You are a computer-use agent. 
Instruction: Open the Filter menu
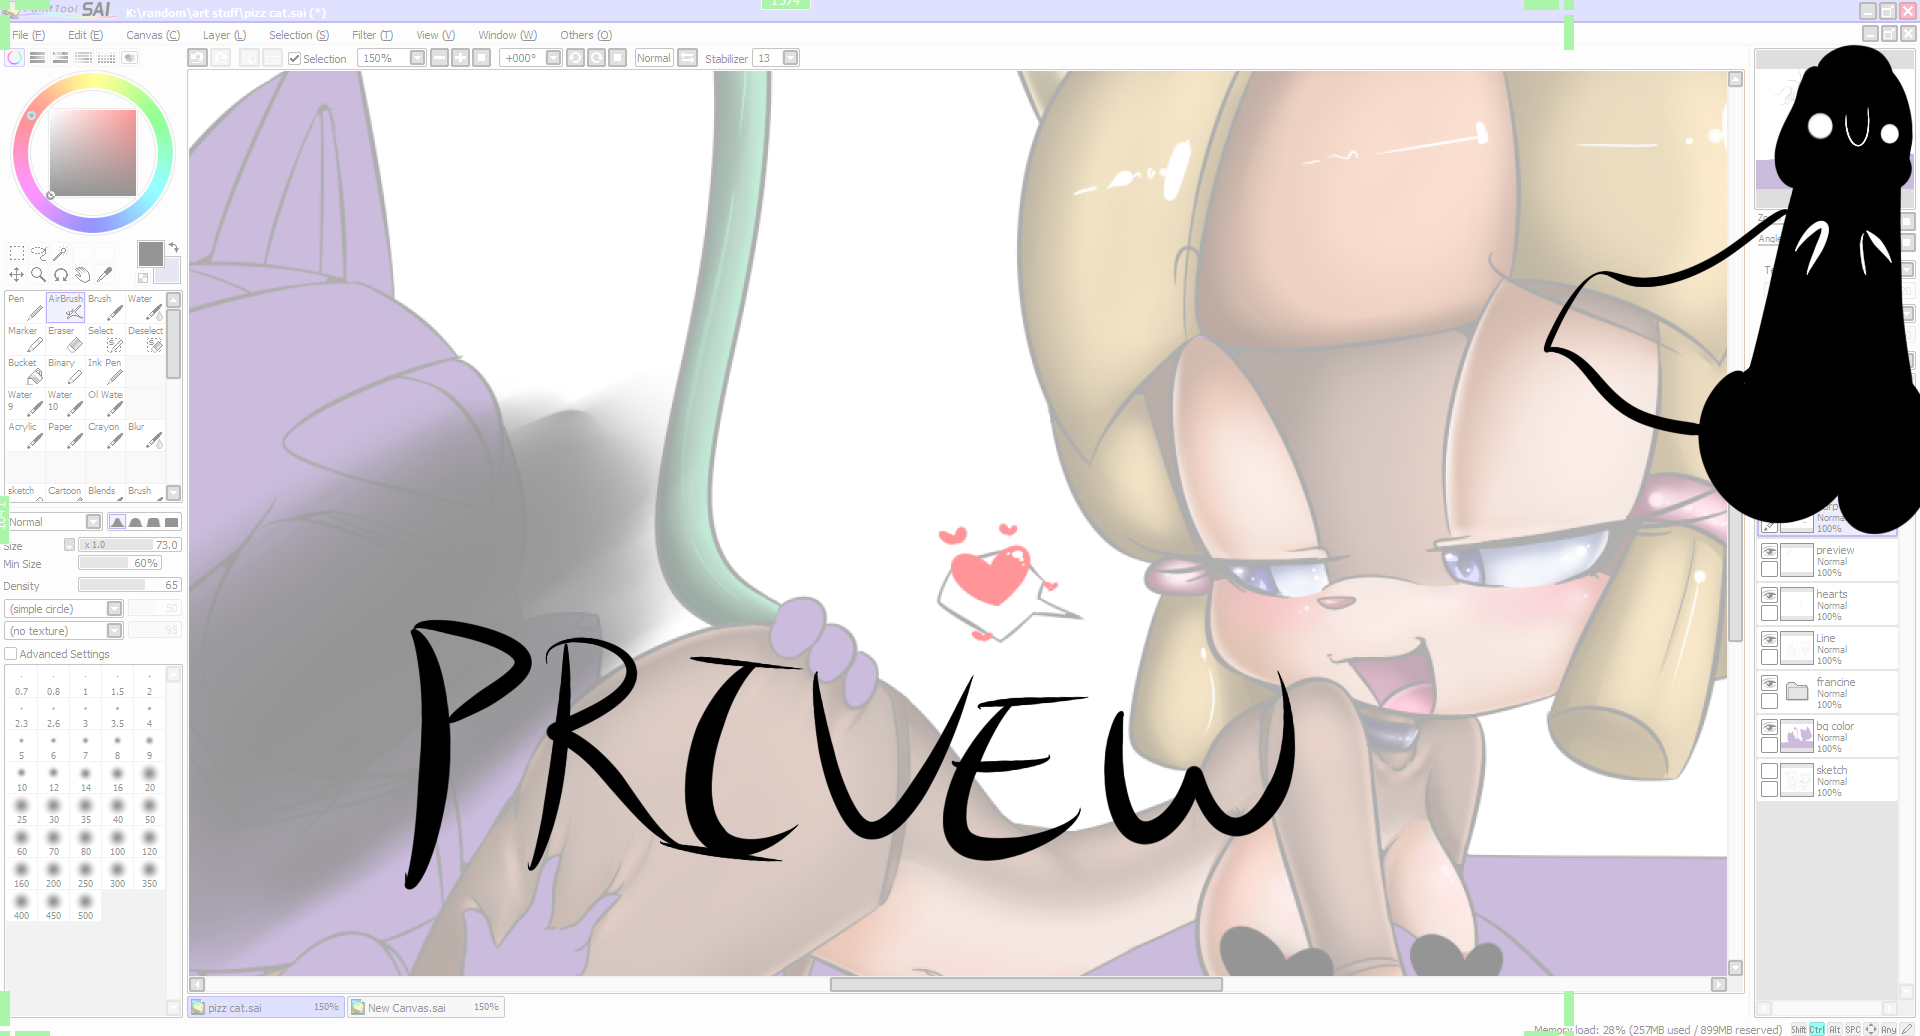point(372,35)
